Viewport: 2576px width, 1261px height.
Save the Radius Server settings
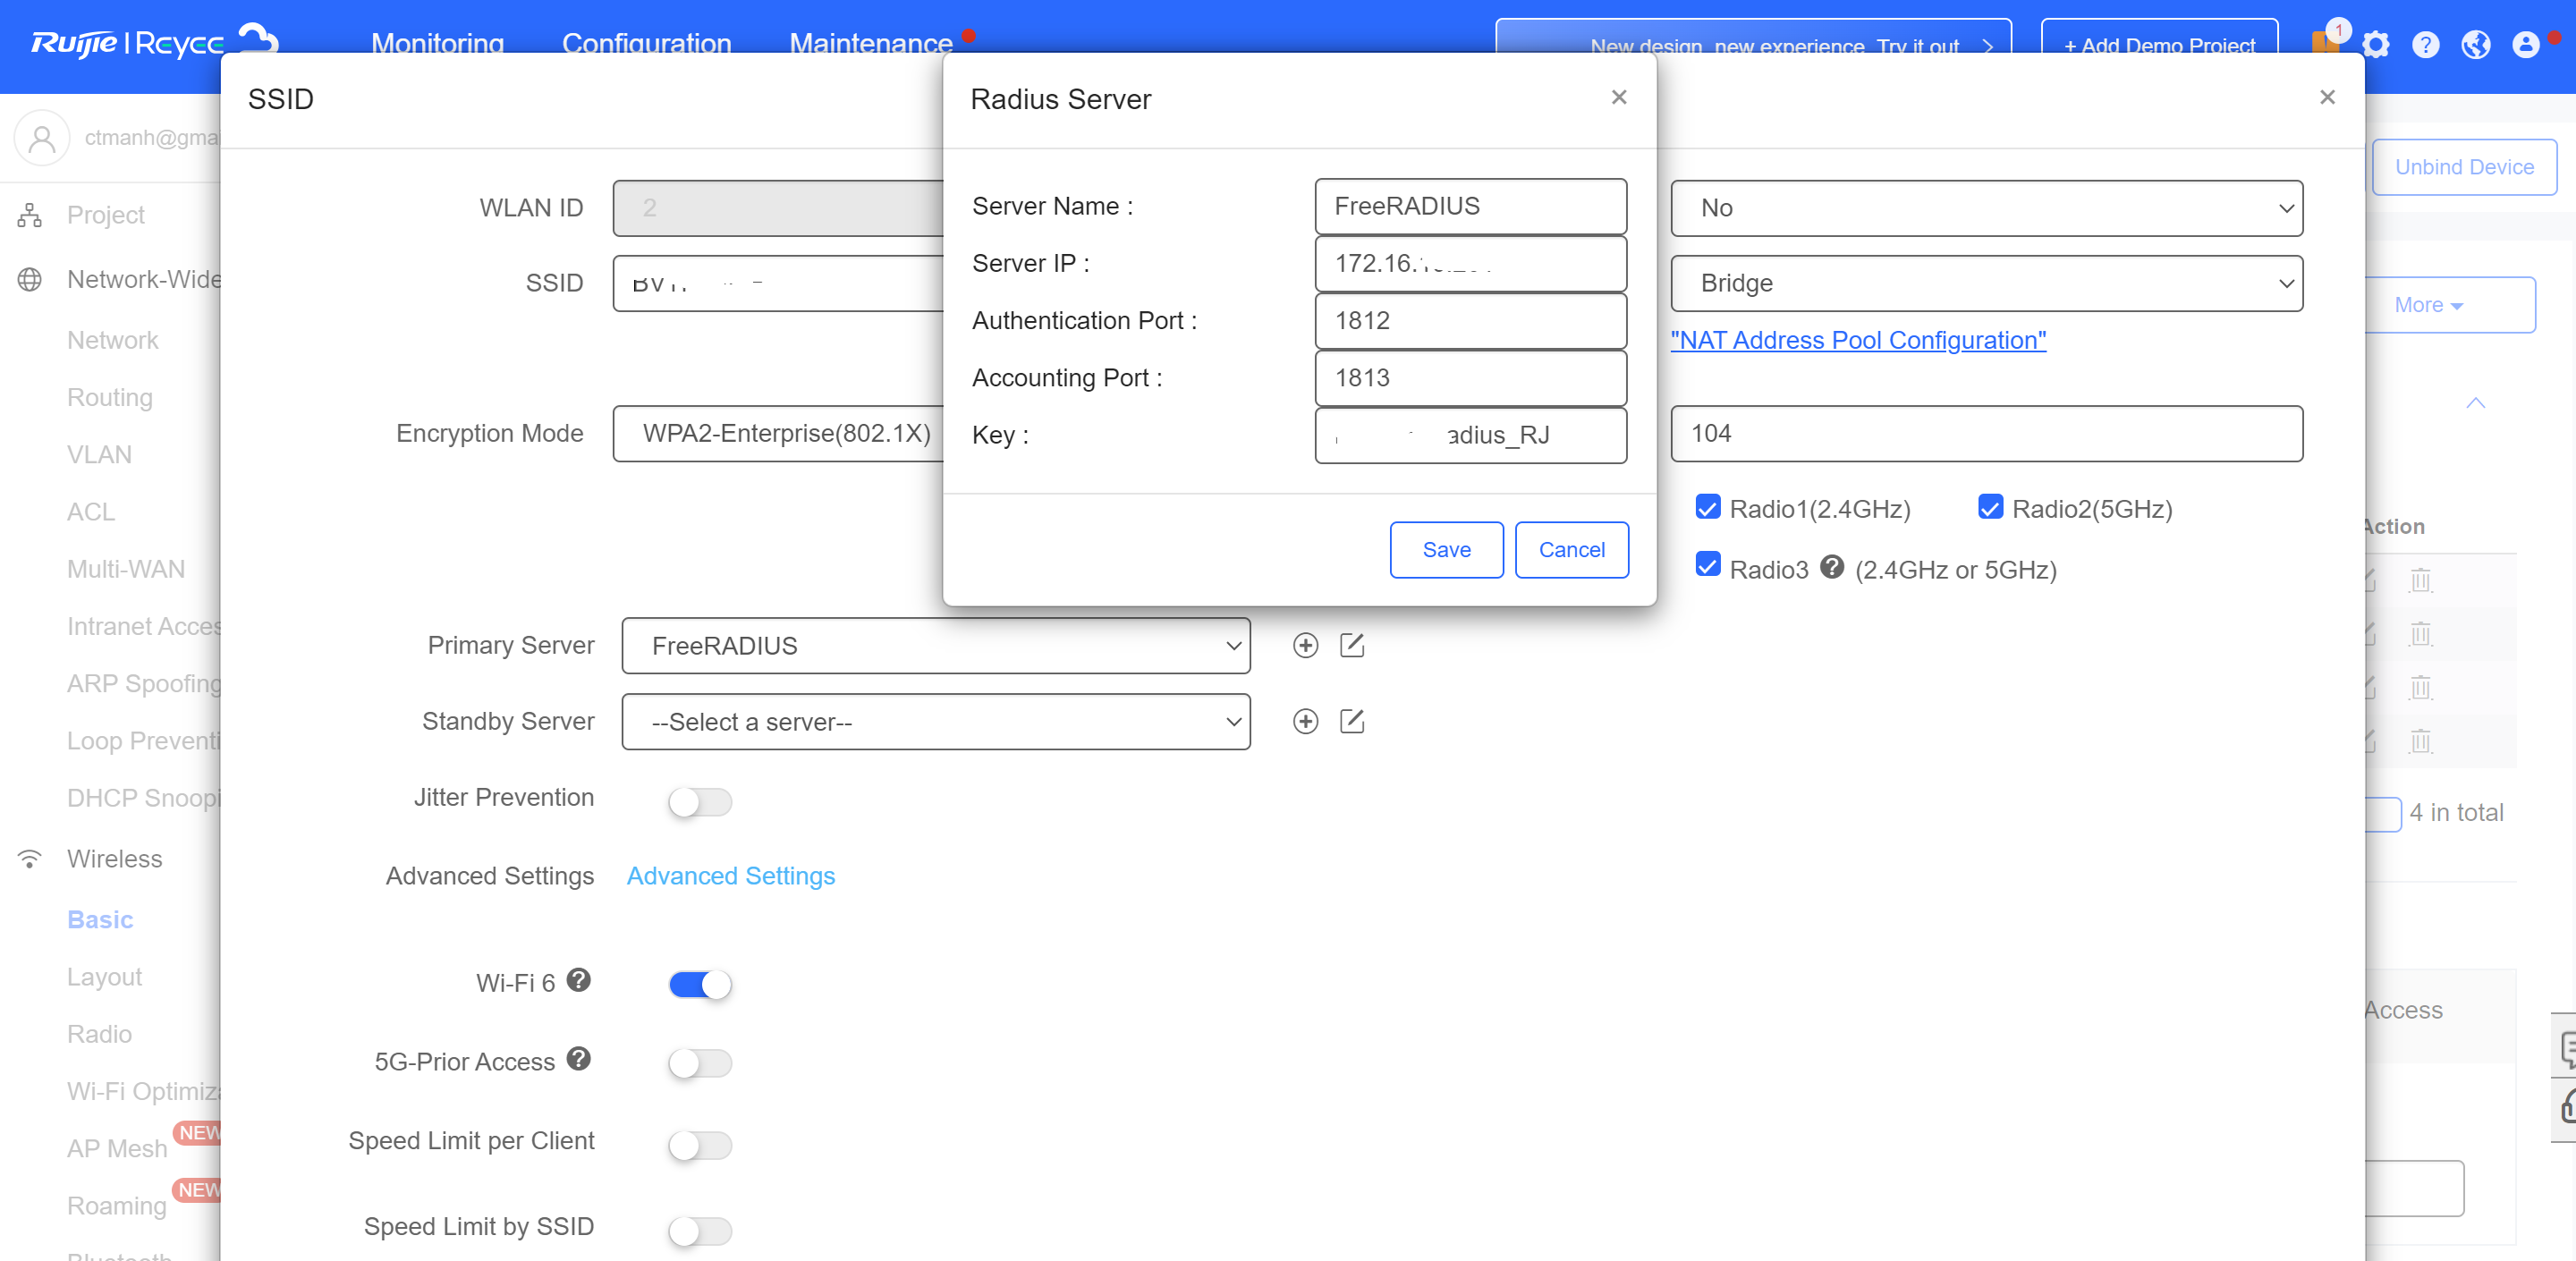(x=1446, y=550)
